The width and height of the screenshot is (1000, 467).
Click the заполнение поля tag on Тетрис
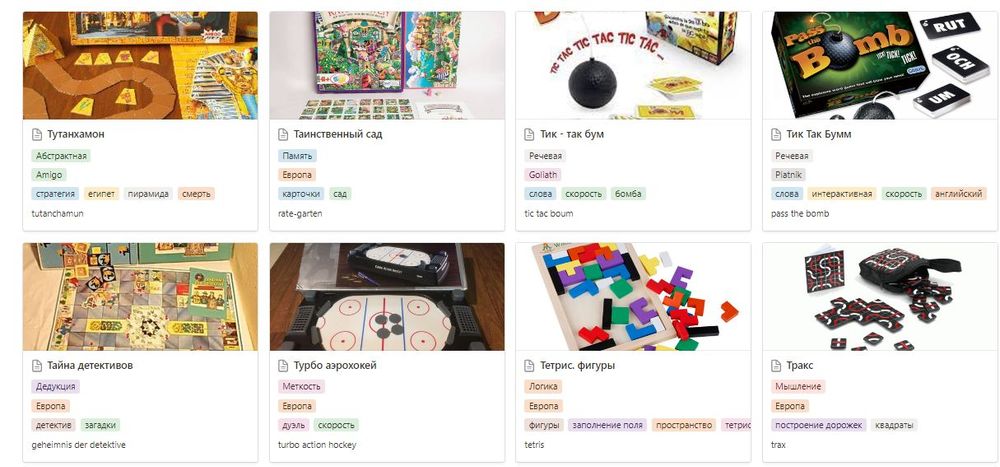pyautogui.click(x=608, y=425)
